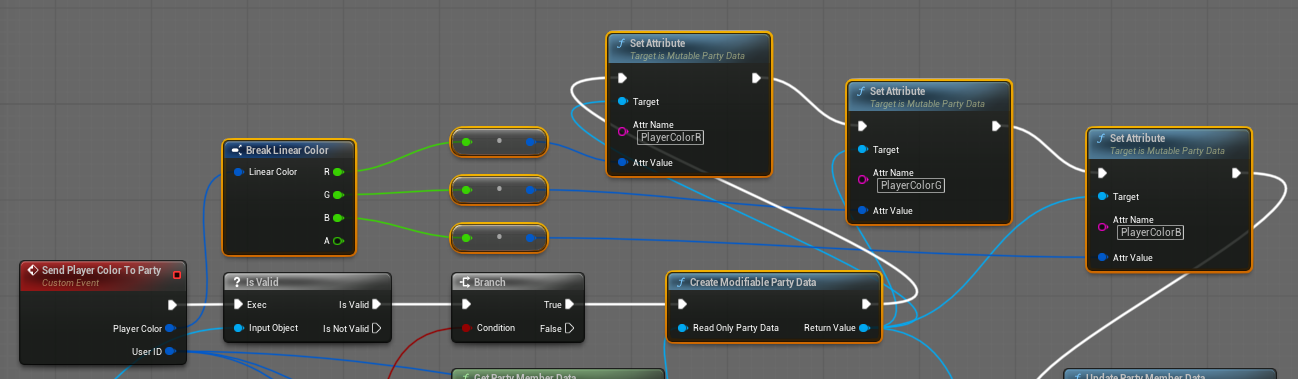Select title of Set Attribute node above PlayerColorR
Image resolution: width=1298 pixels, height=379 pixels.
tap(657, 44)
